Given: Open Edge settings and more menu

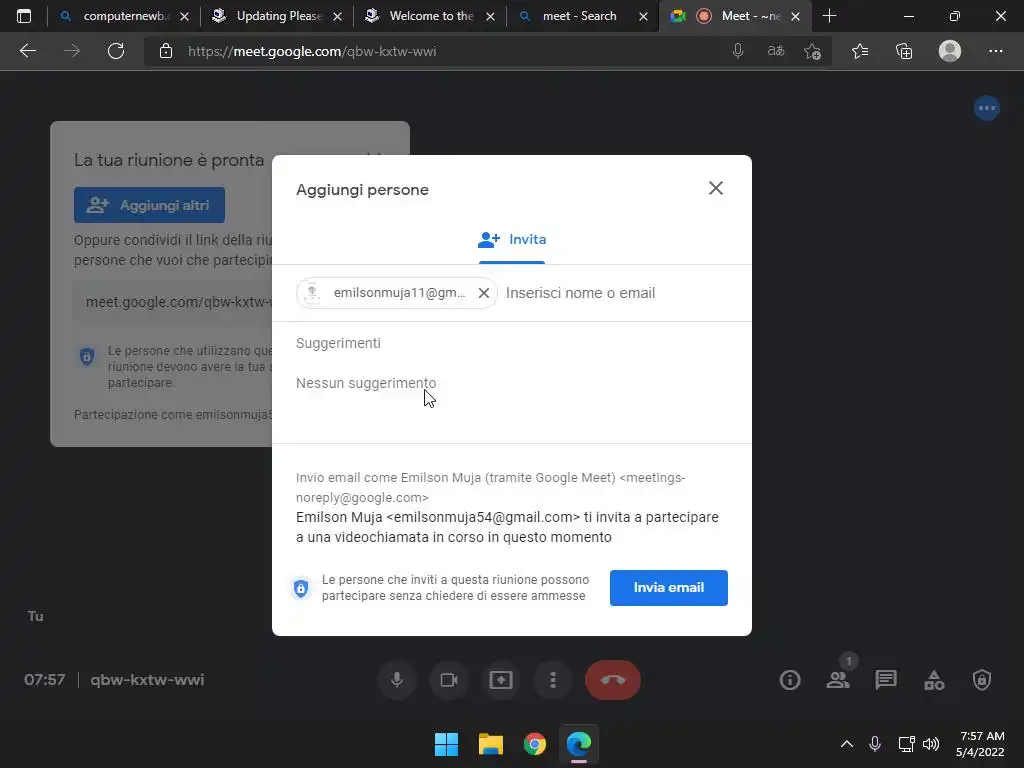Looking at the screenshot, I should point(995,51).
